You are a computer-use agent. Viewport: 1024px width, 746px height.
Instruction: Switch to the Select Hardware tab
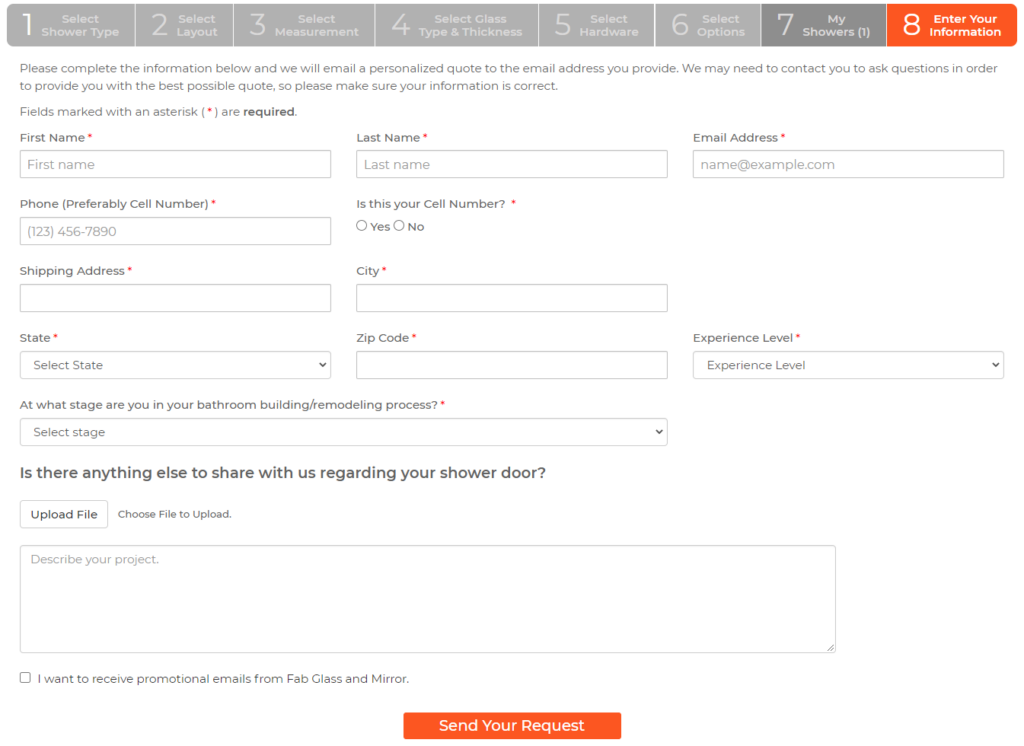point(596,25)
